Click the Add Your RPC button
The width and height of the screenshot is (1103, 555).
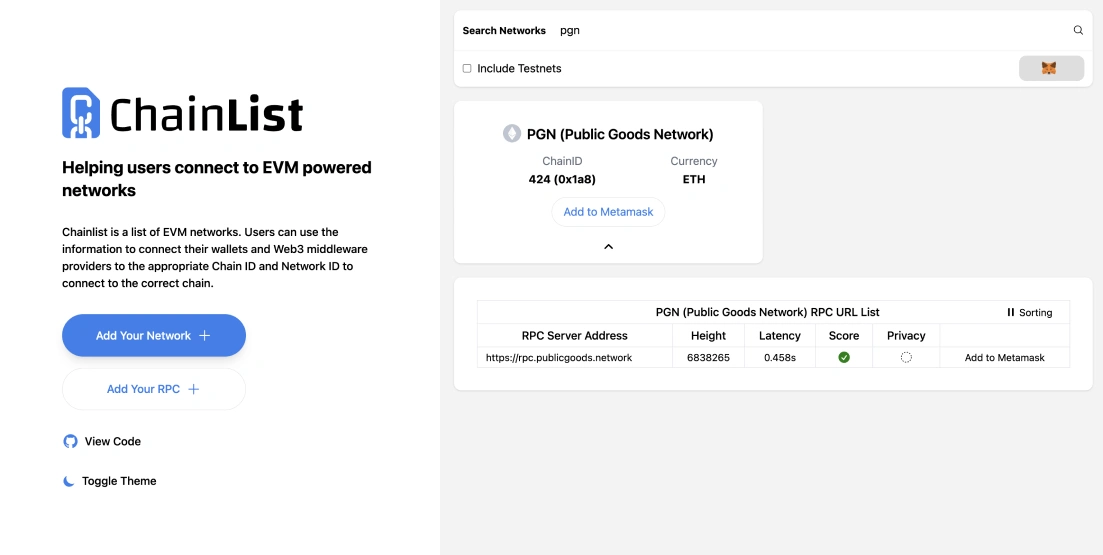coord(154,389)
